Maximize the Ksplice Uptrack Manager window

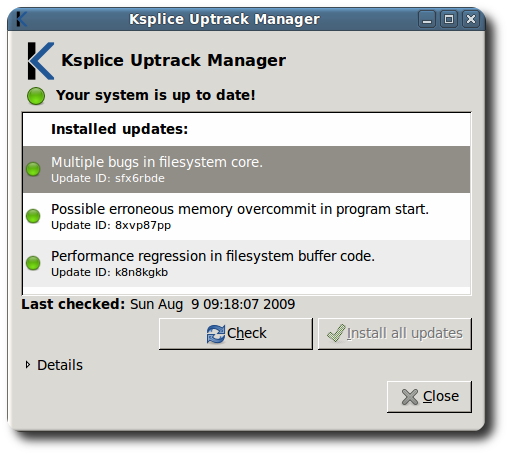(449, 19)
